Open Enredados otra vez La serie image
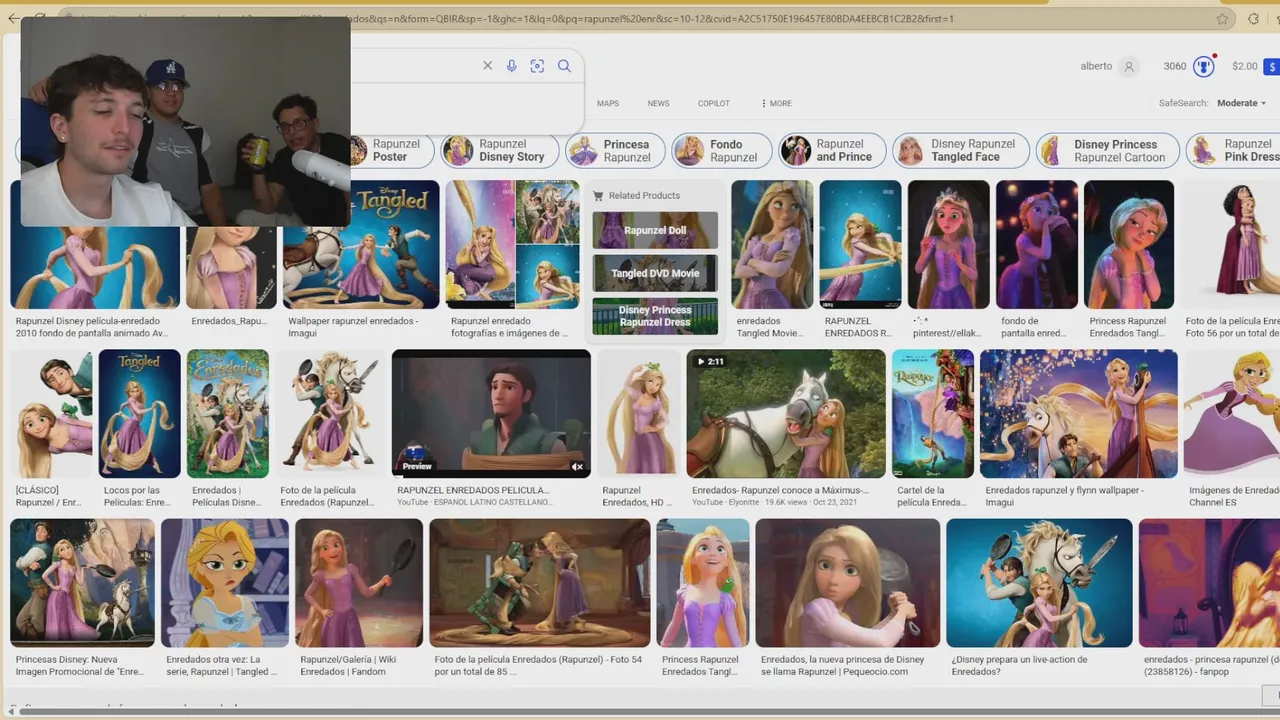The height and width of the screenshot is (720, 1280). [x=225, y=583]
